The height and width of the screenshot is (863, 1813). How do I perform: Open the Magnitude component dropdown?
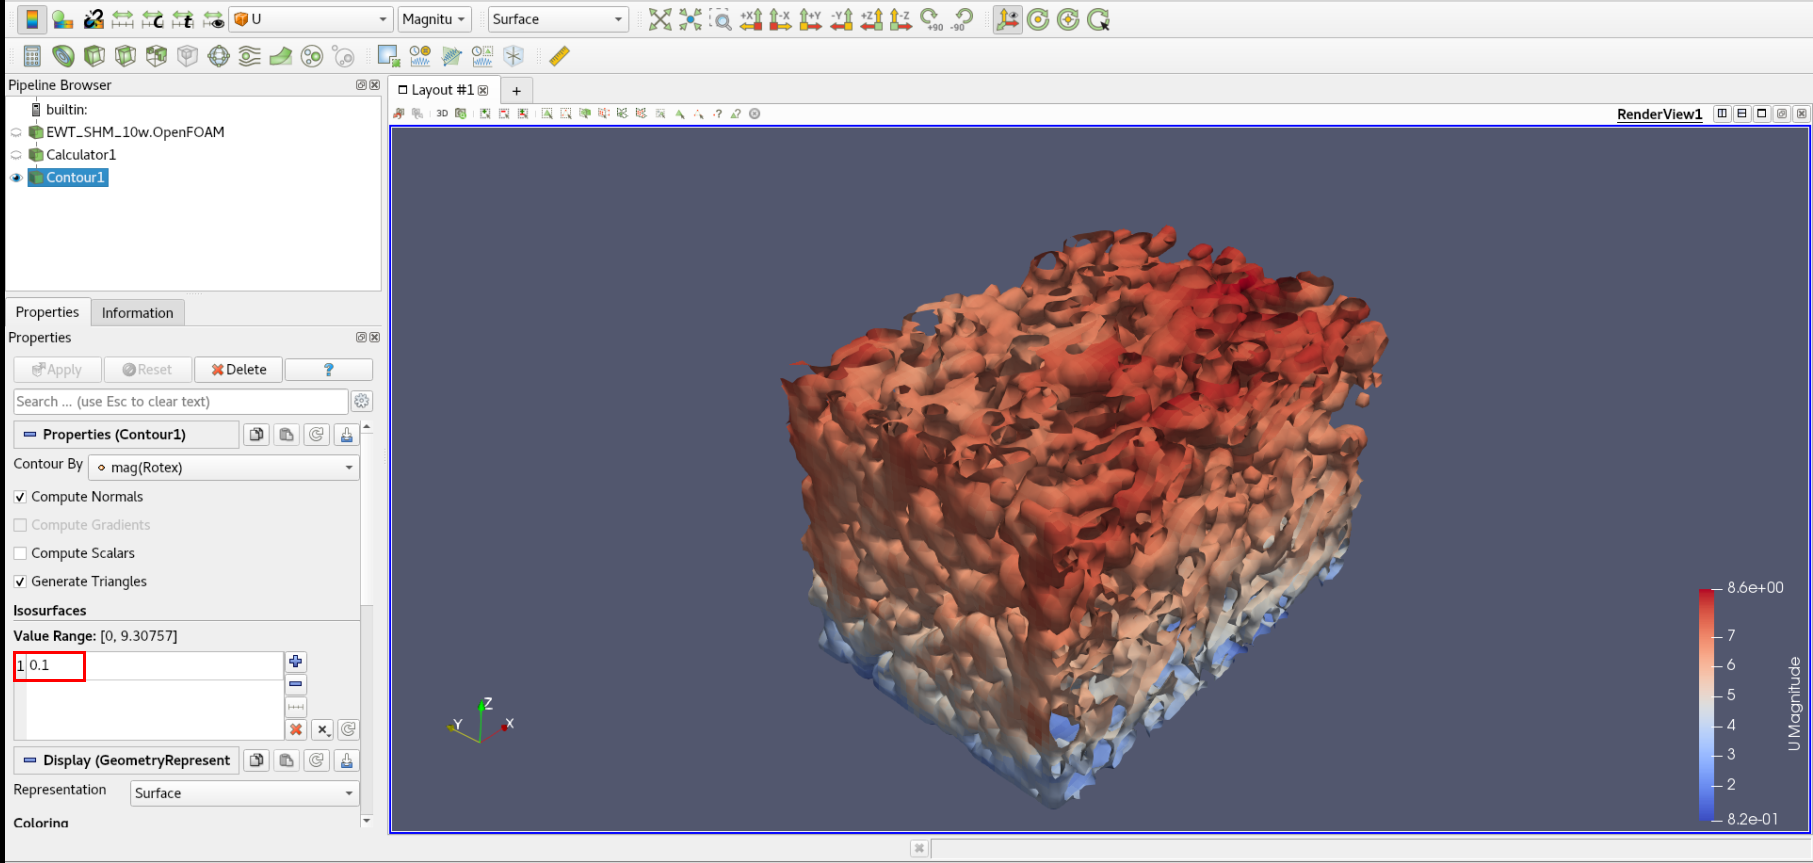(434, 19)
